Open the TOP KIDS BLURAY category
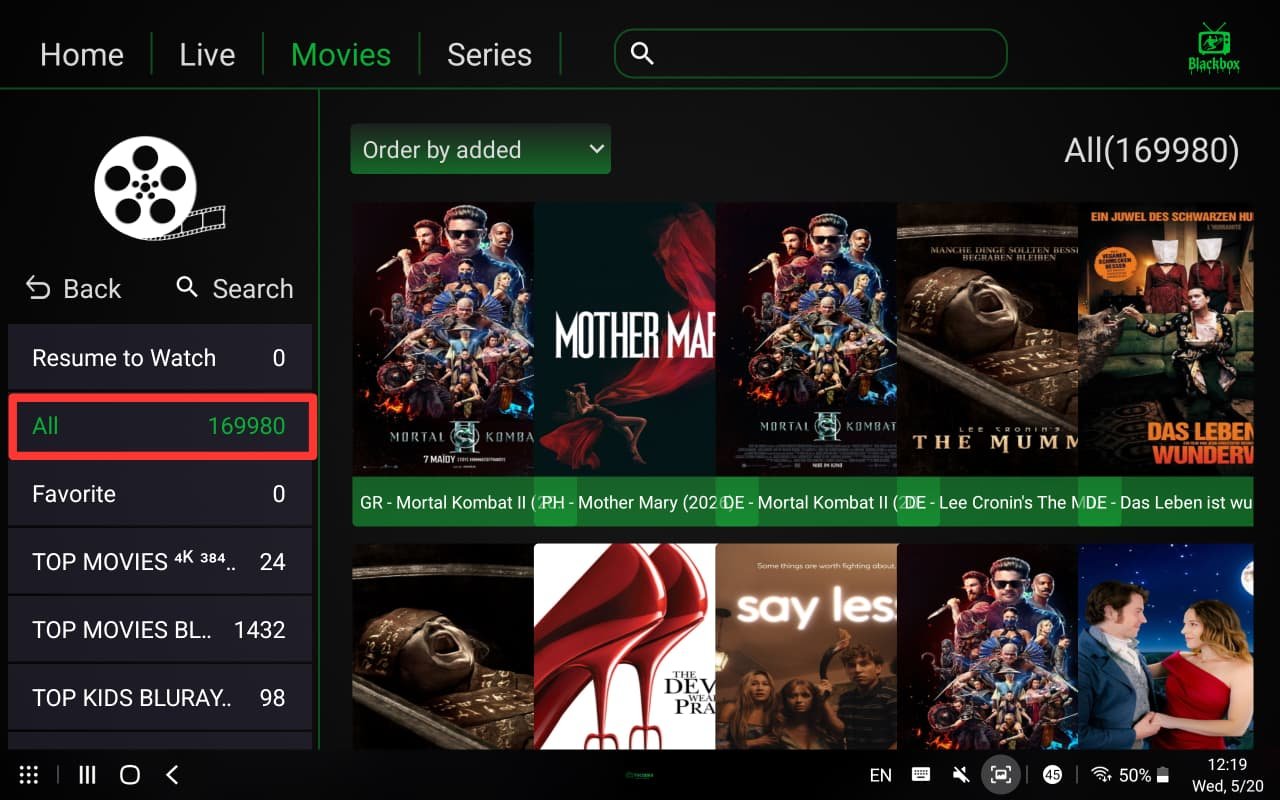The image size is (1280, 800). point(160,698)
